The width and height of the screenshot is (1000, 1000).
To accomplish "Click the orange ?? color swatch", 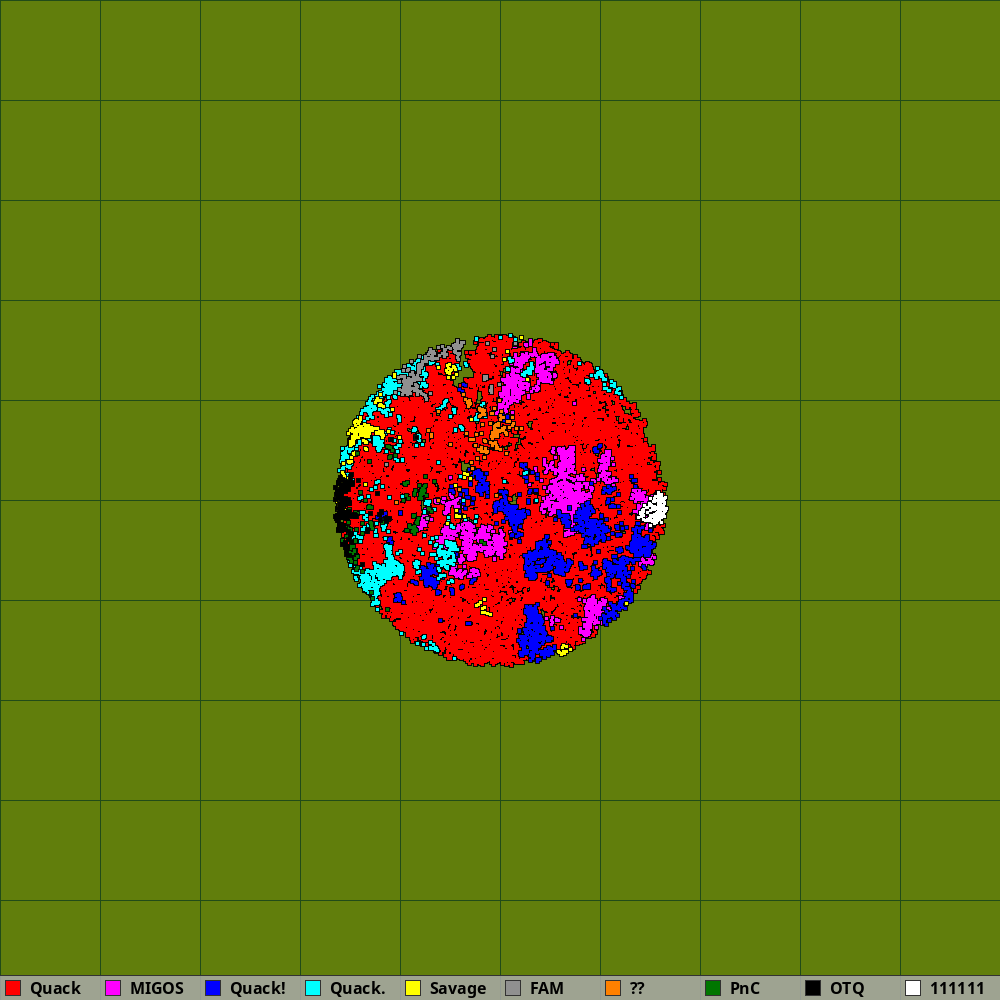I will pos(613,988).
